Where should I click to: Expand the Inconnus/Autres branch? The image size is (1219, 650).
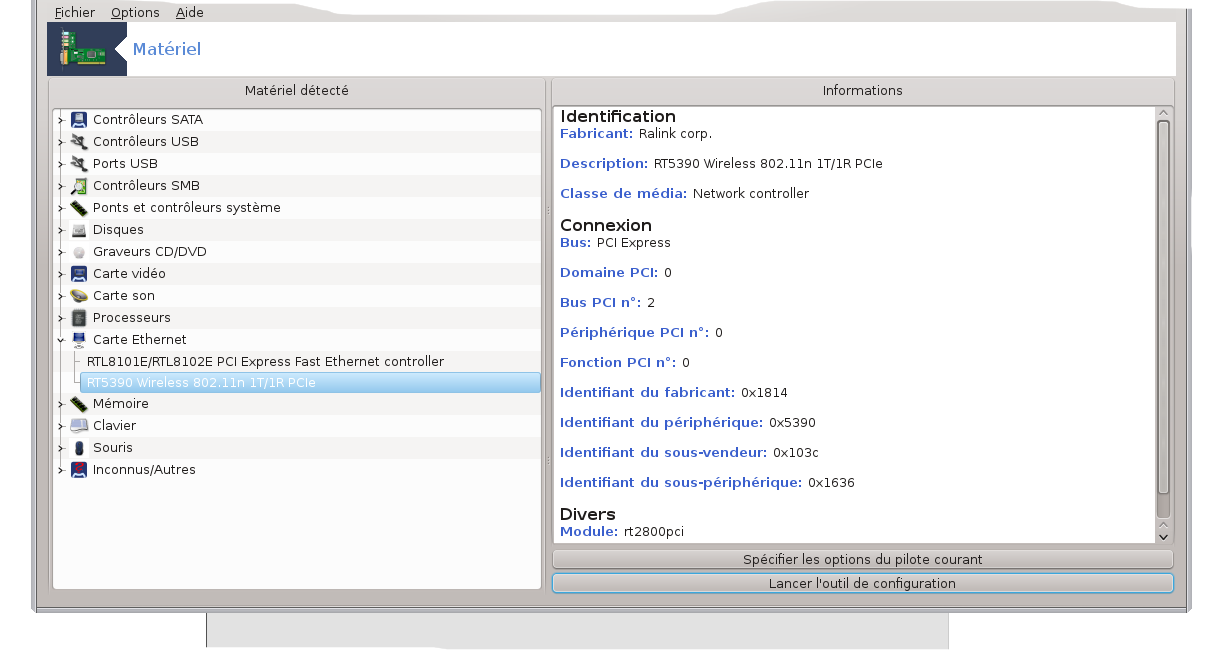point(61,470)
